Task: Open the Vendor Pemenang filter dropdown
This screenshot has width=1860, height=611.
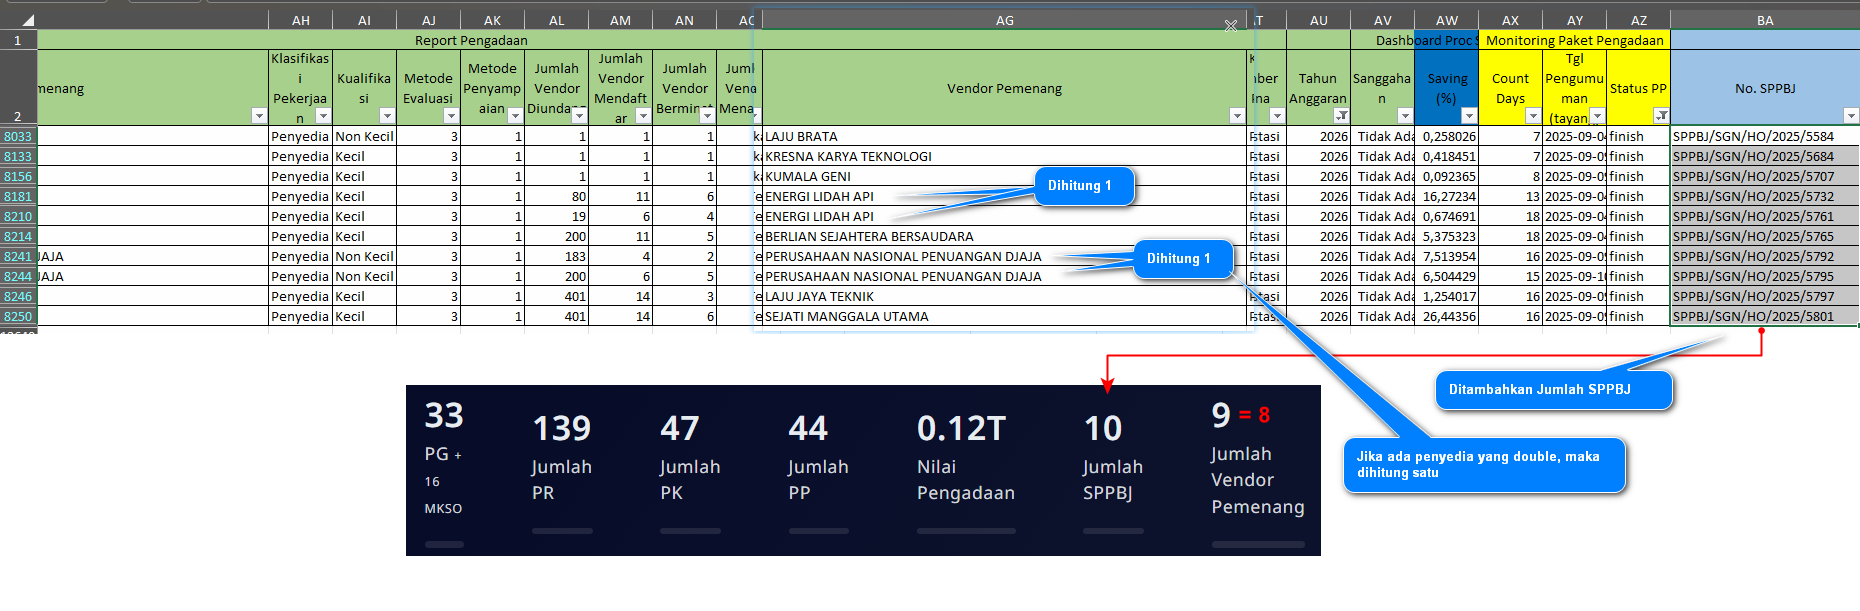Action: coord(1237,116)
